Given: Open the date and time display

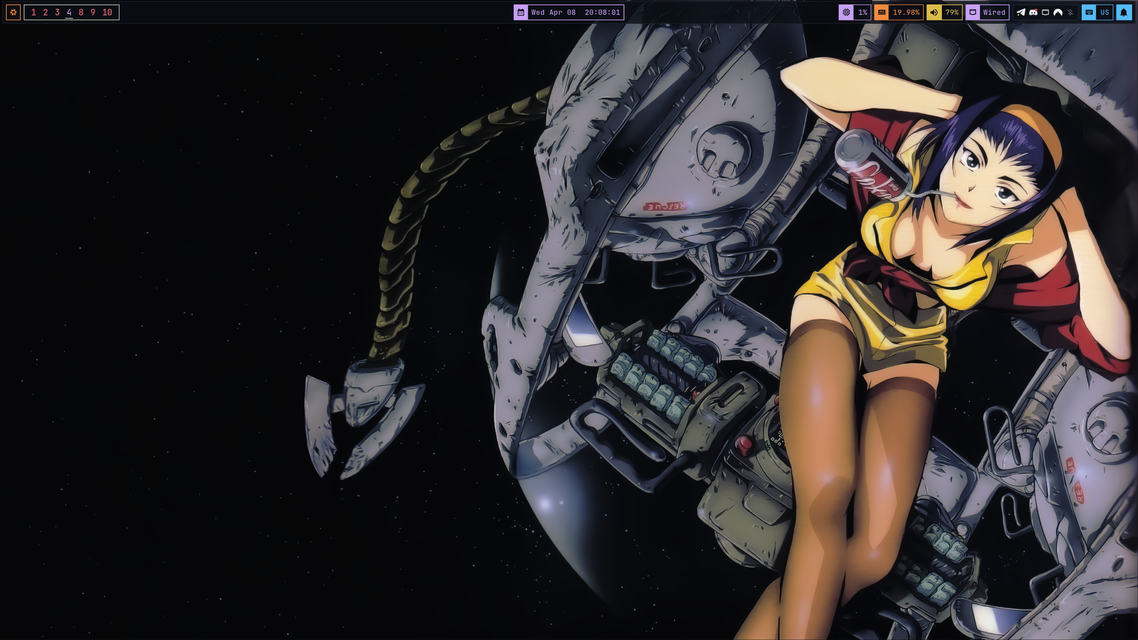Looking at the screenshot, I should click(x=575, y=12).
